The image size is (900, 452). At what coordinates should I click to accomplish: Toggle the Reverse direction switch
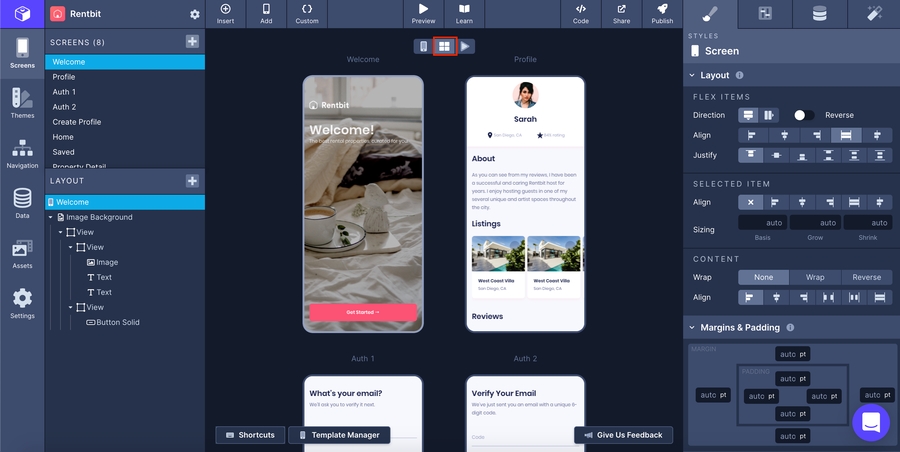tap(803, 115)
